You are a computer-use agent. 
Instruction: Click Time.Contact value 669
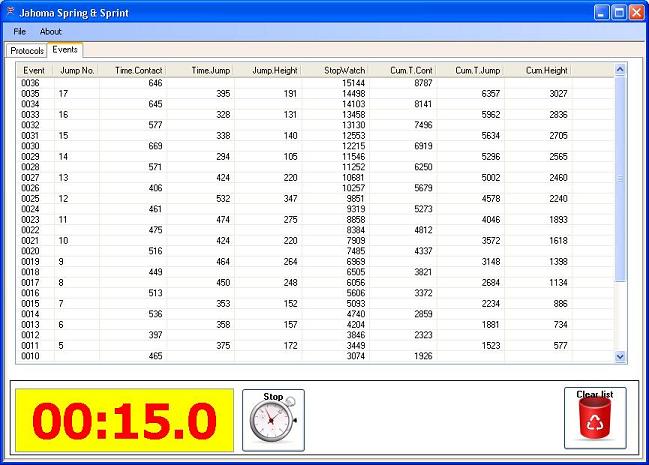pos(155,146)
